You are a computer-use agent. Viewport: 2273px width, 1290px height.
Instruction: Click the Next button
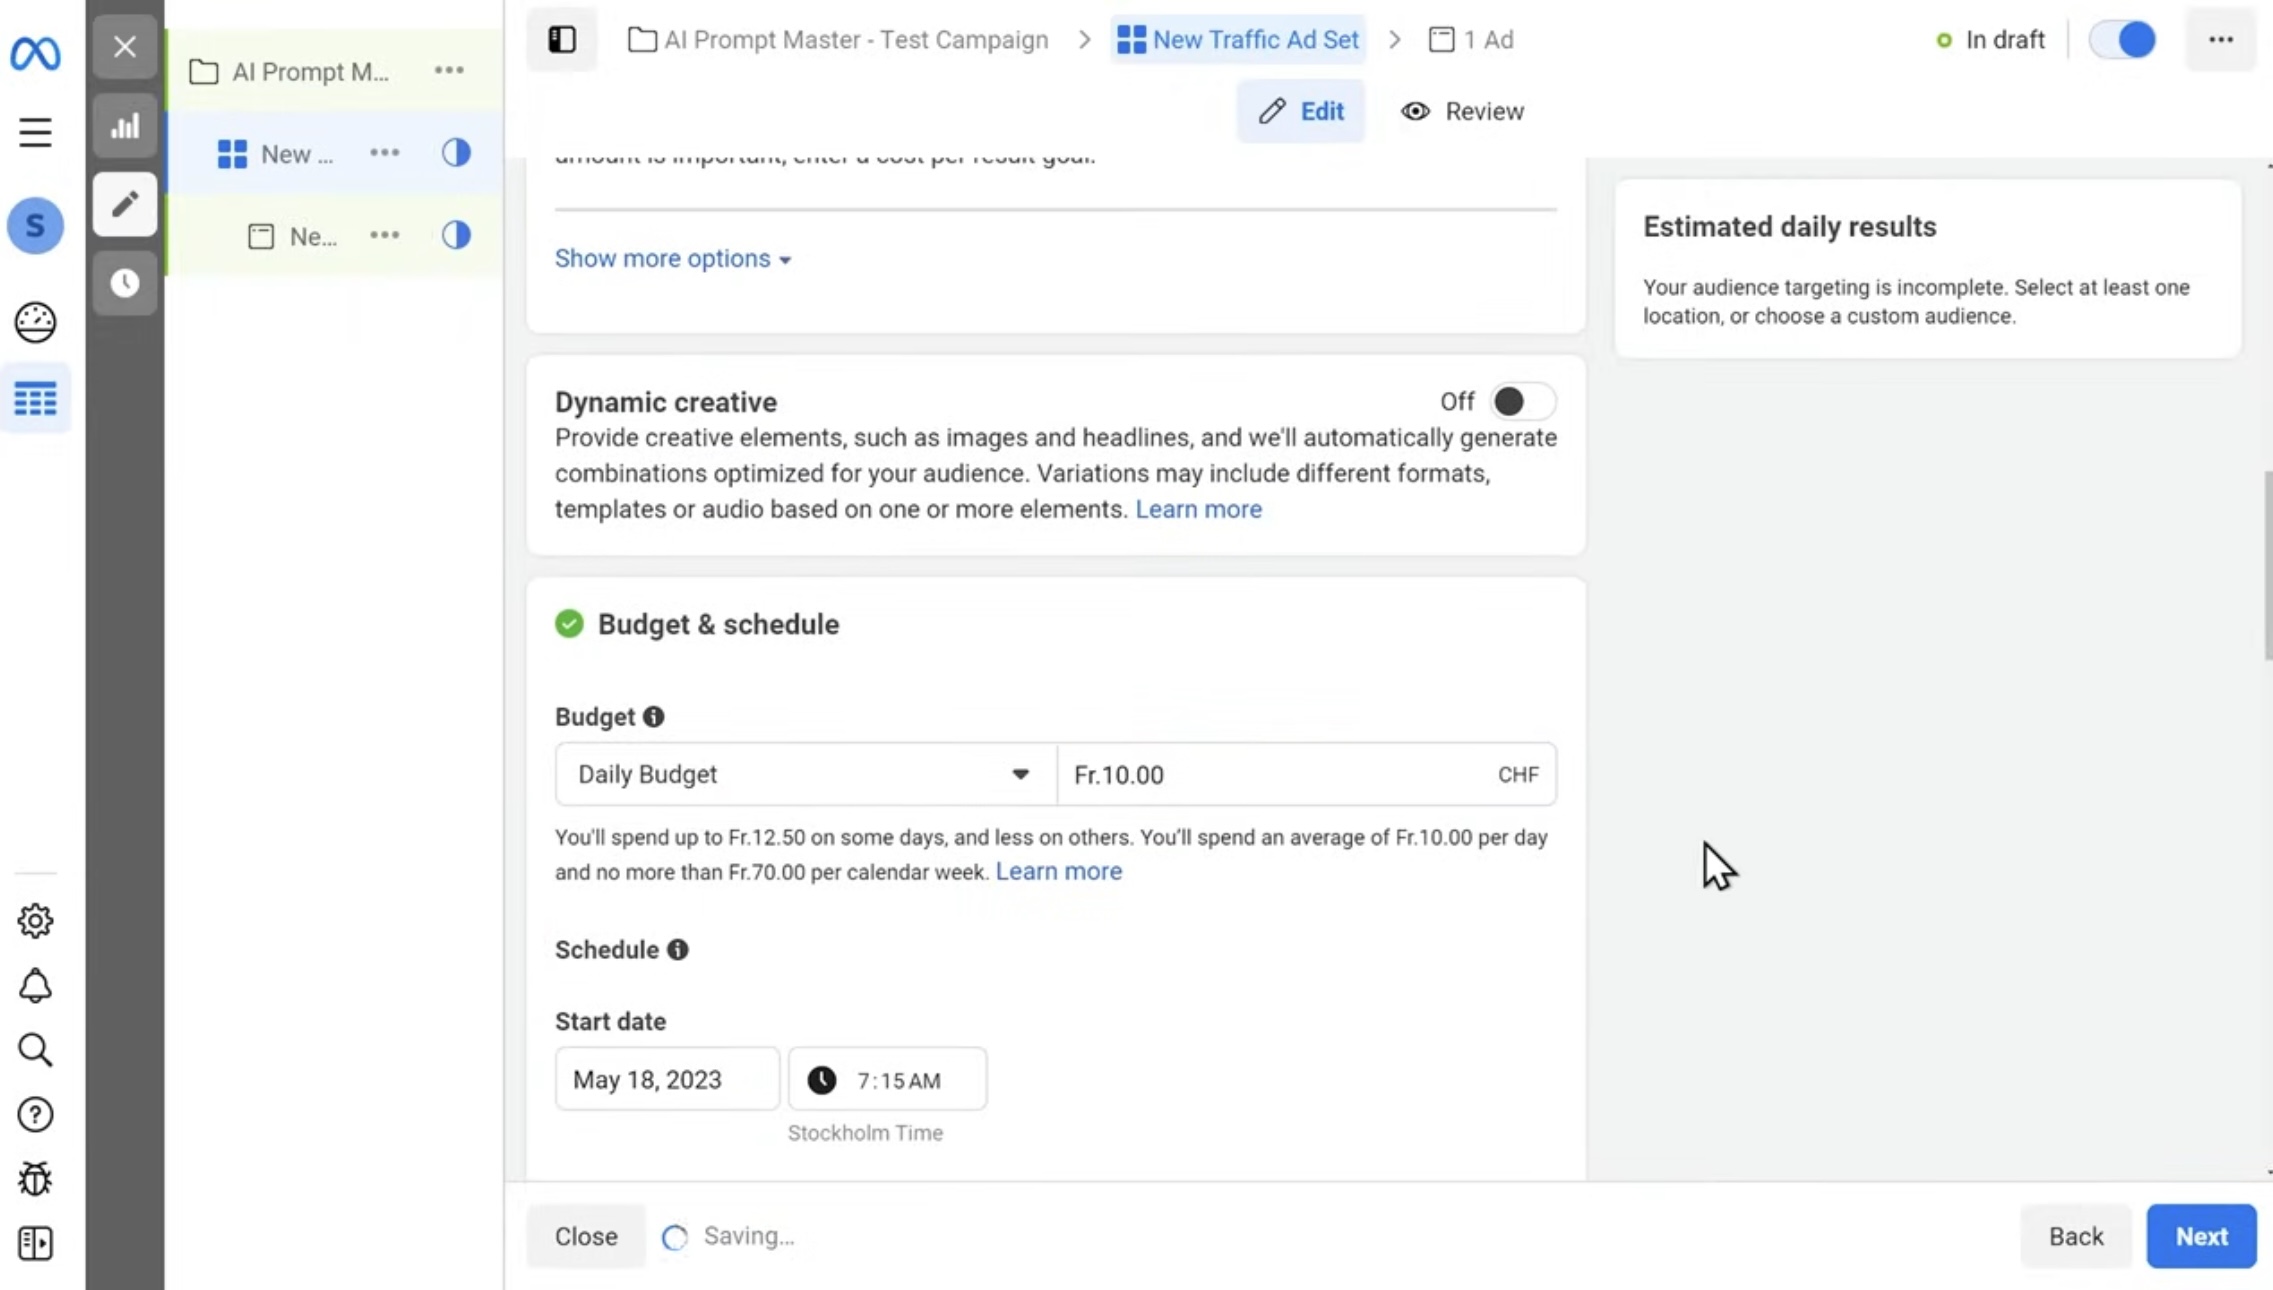(2201, 1237)
